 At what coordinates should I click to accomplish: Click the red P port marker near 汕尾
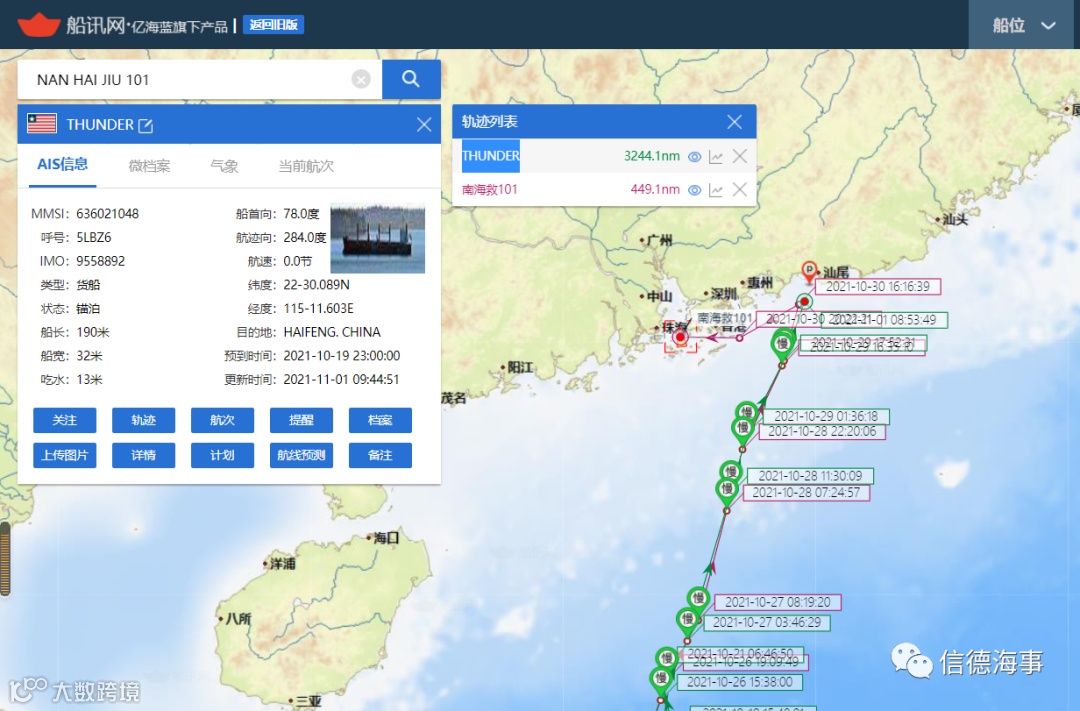click(x=809, y=271)
